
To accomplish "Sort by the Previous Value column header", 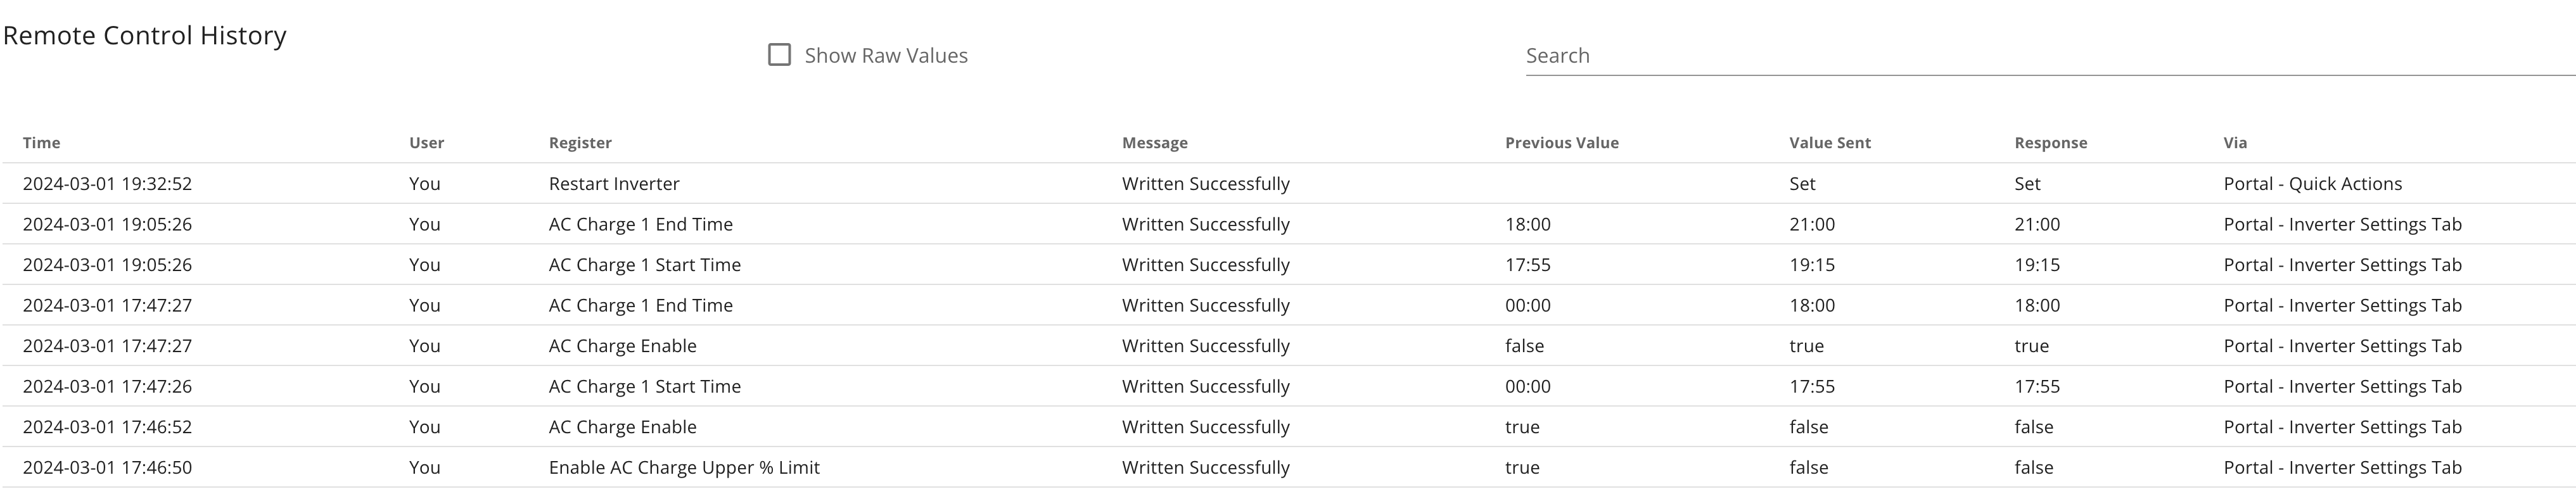I will pyautogui.click(x=1562, y=143).
